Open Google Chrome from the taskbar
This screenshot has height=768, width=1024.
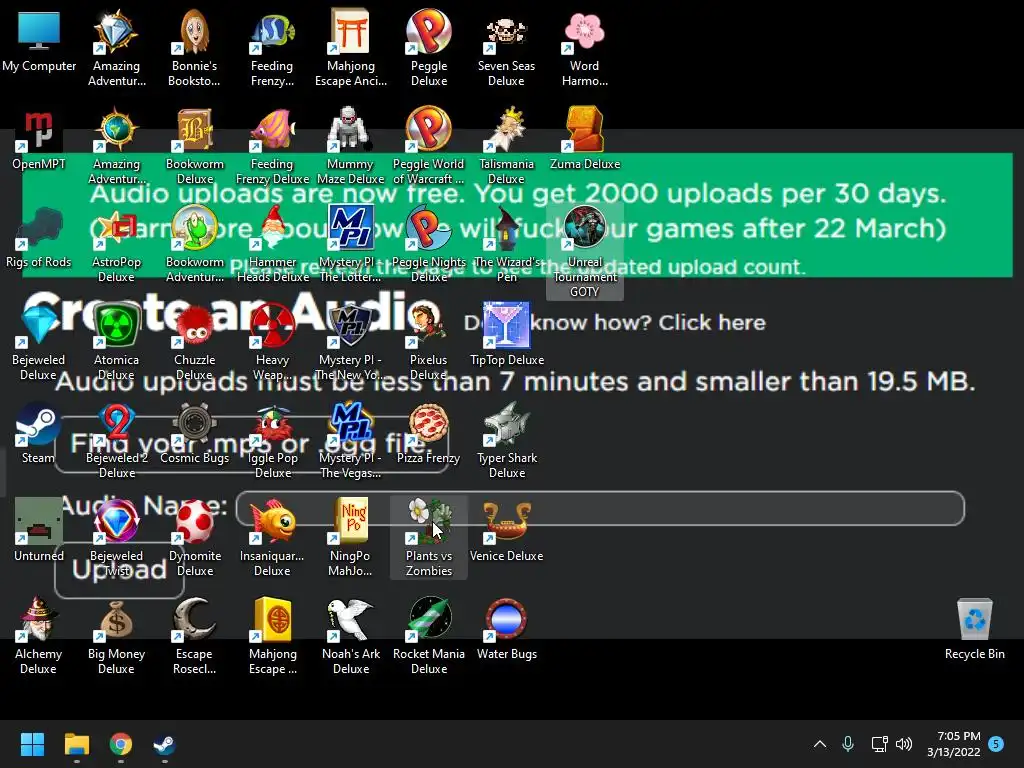coord(121,744)
